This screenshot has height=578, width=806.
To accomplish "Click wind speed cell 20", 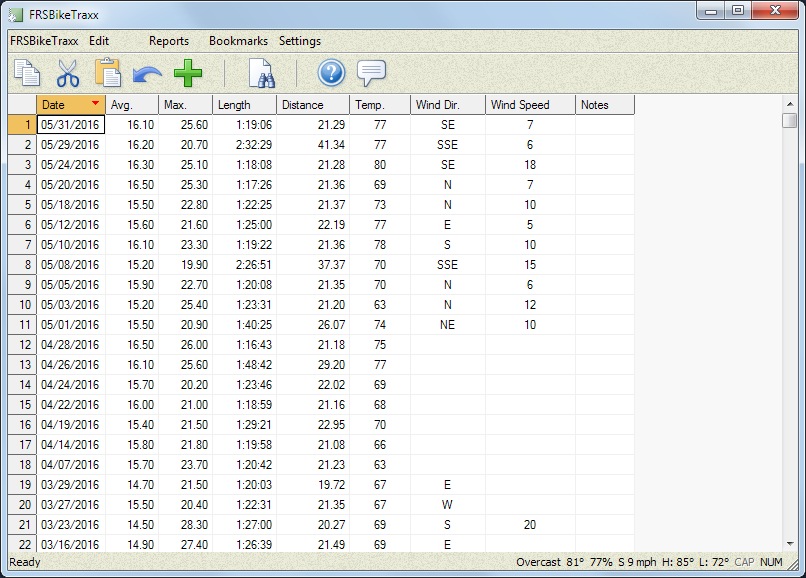I will click(x=530, y=525).
